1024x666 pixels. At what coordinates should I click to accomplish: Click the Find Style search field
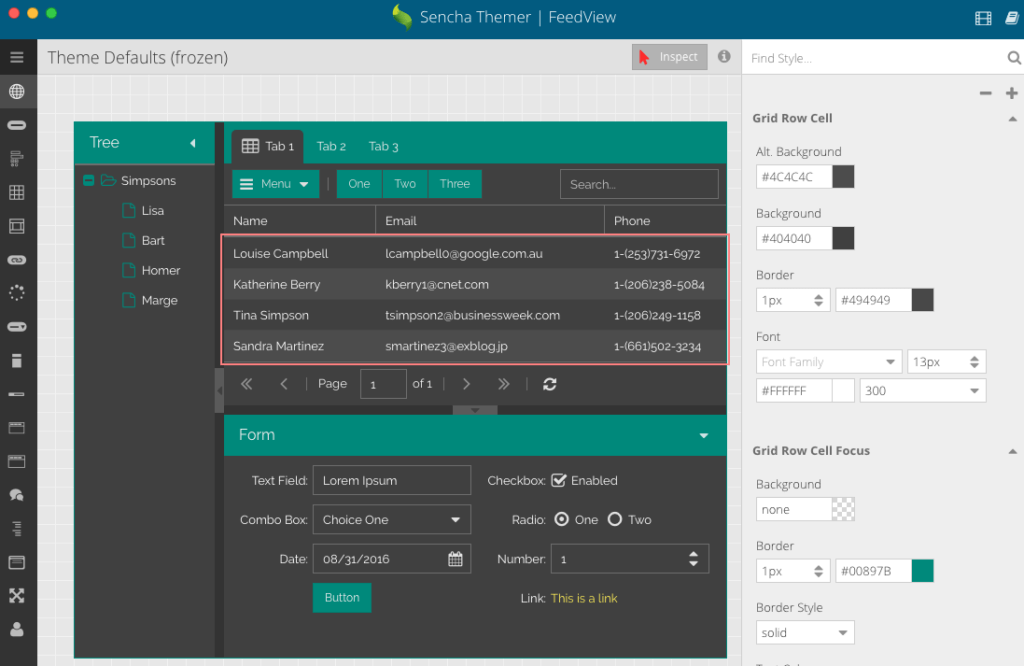(x=875, y=58)
